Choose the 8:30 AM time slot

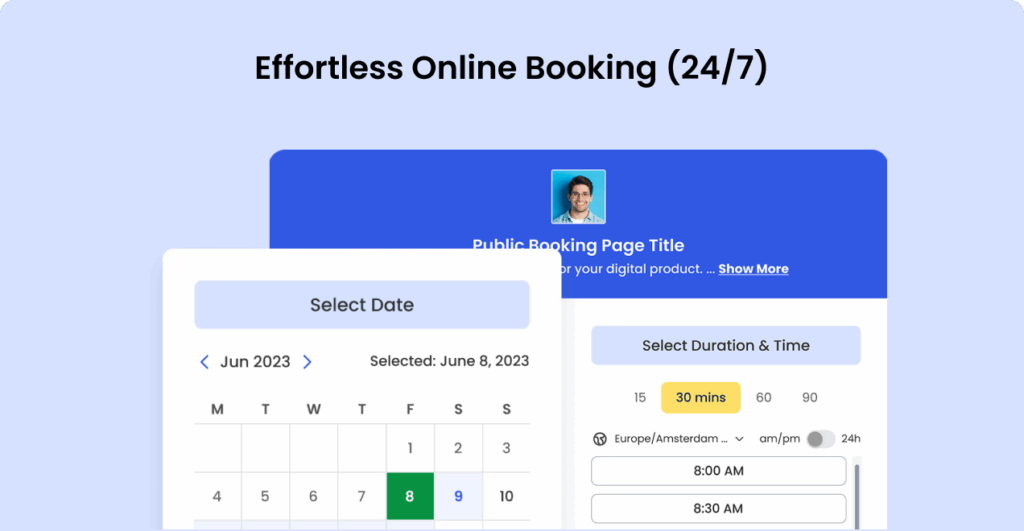coord(718,509)
